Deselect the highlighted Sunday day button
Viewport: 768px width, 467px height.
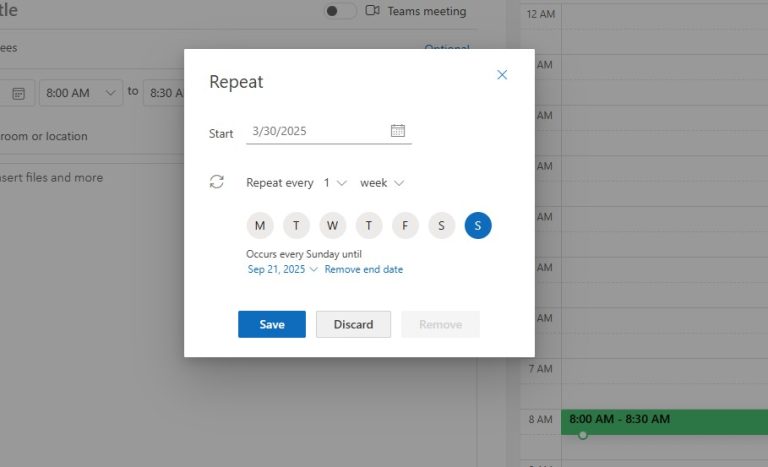(478, 225)
